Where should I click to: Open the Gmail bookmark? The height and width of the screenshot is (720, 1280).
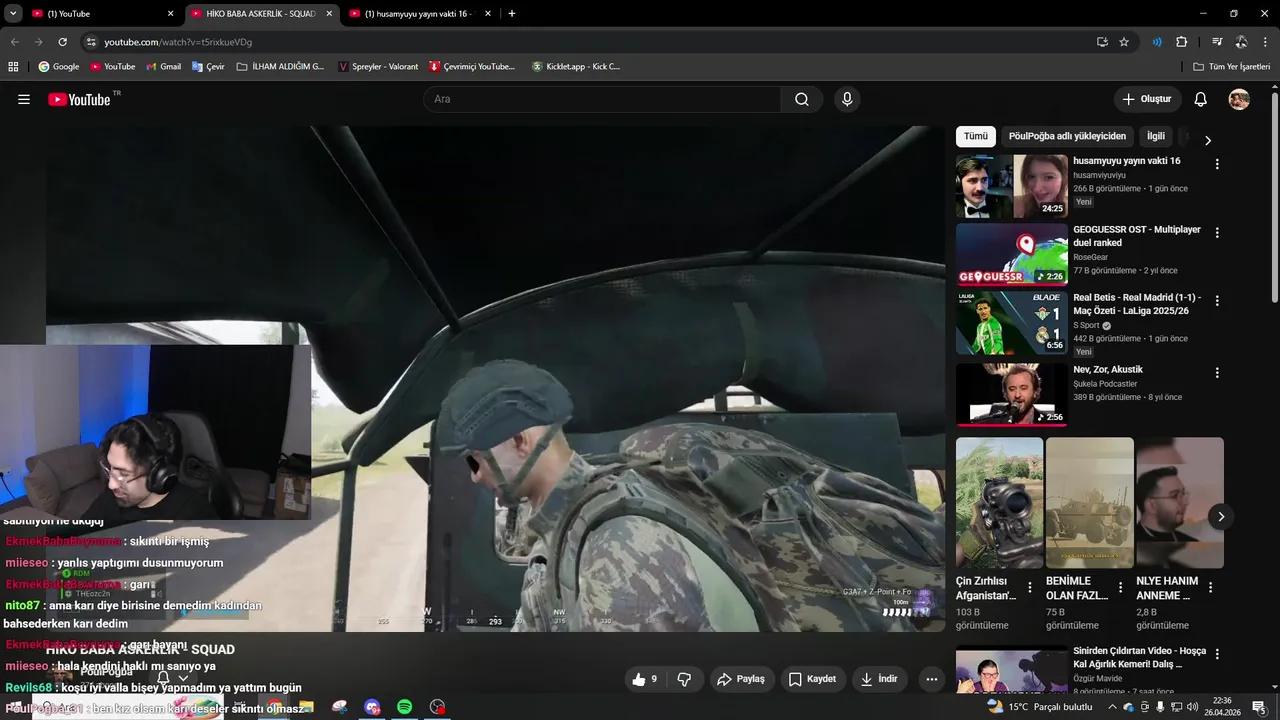[x=163, y=67]
